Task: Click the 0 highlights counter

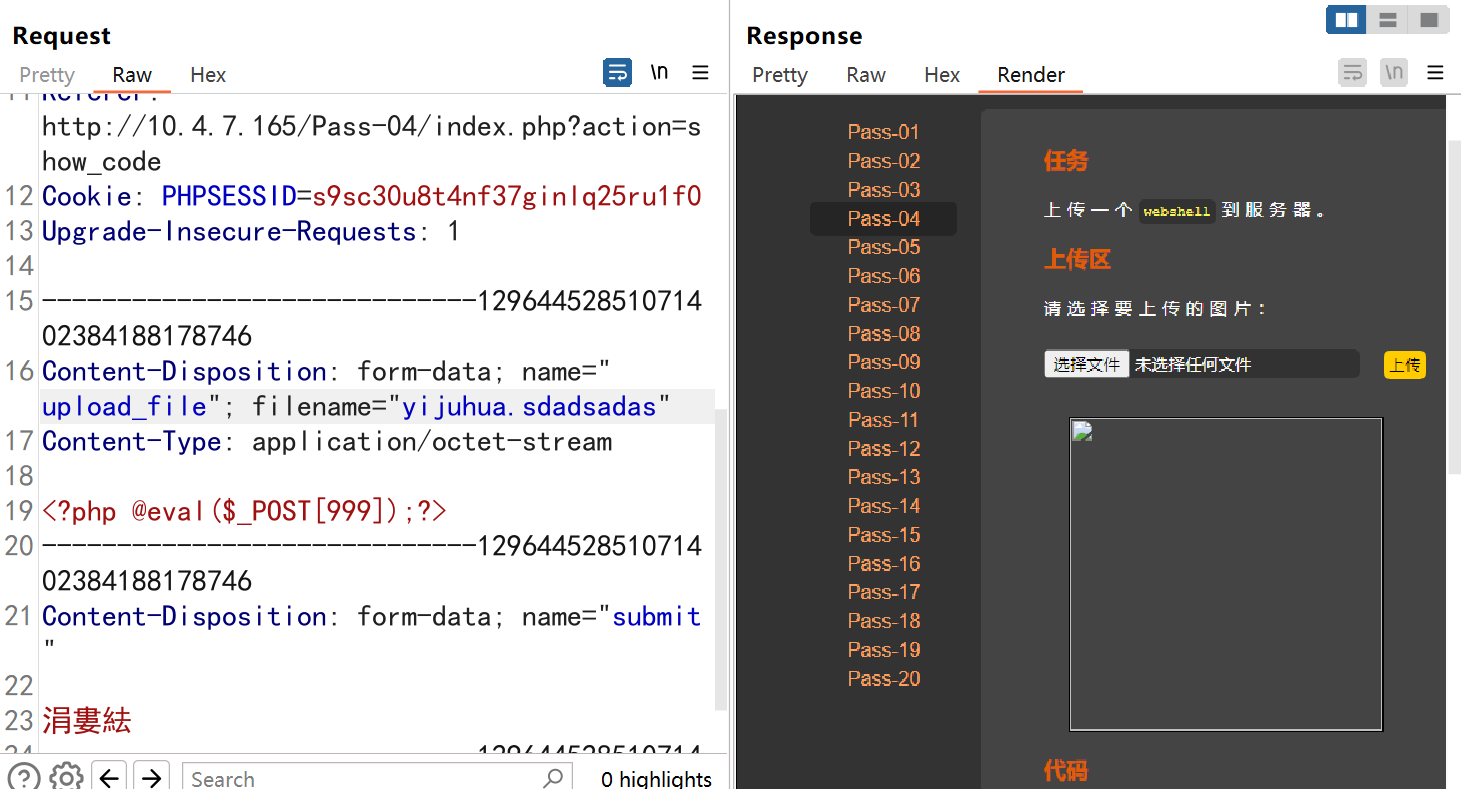Action: coord(657,779)
